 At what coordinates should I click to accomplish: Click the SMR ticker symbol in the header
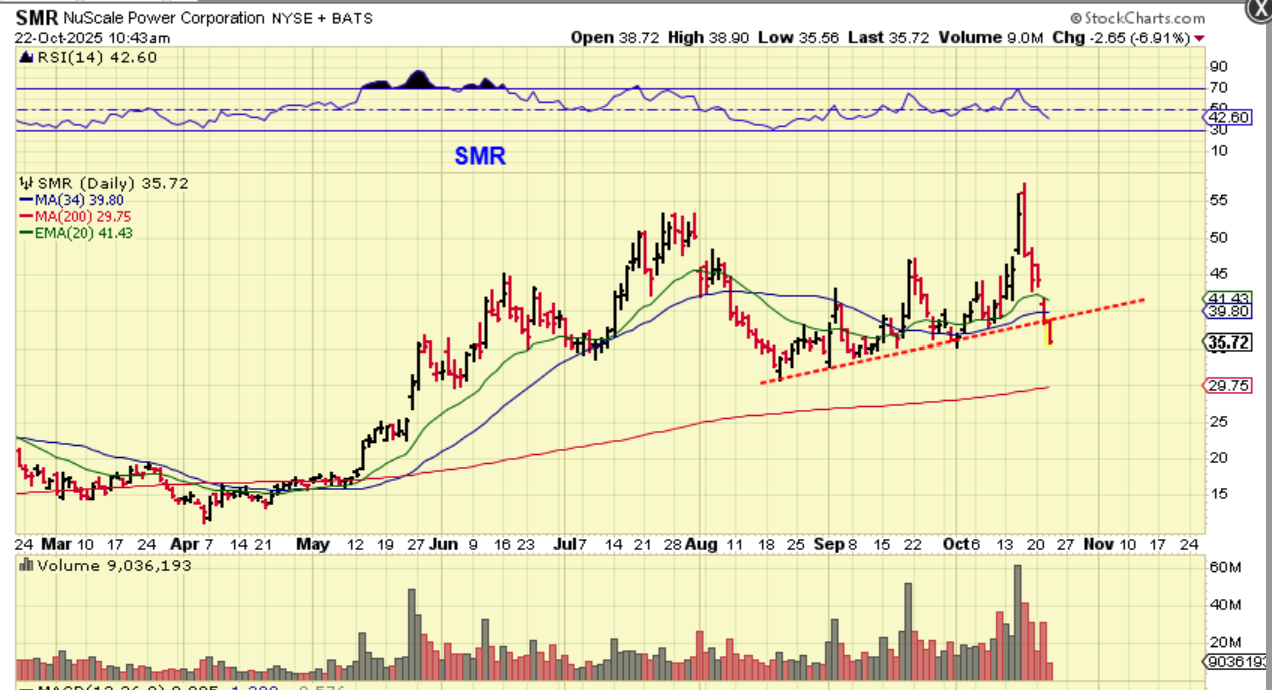(37, 18)
